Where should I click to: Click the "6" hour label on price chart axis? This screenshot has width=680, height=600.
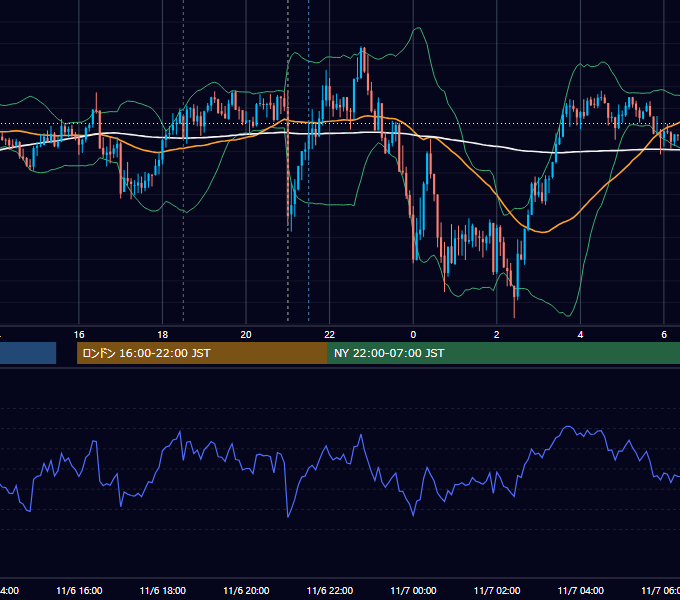(664, 335)
